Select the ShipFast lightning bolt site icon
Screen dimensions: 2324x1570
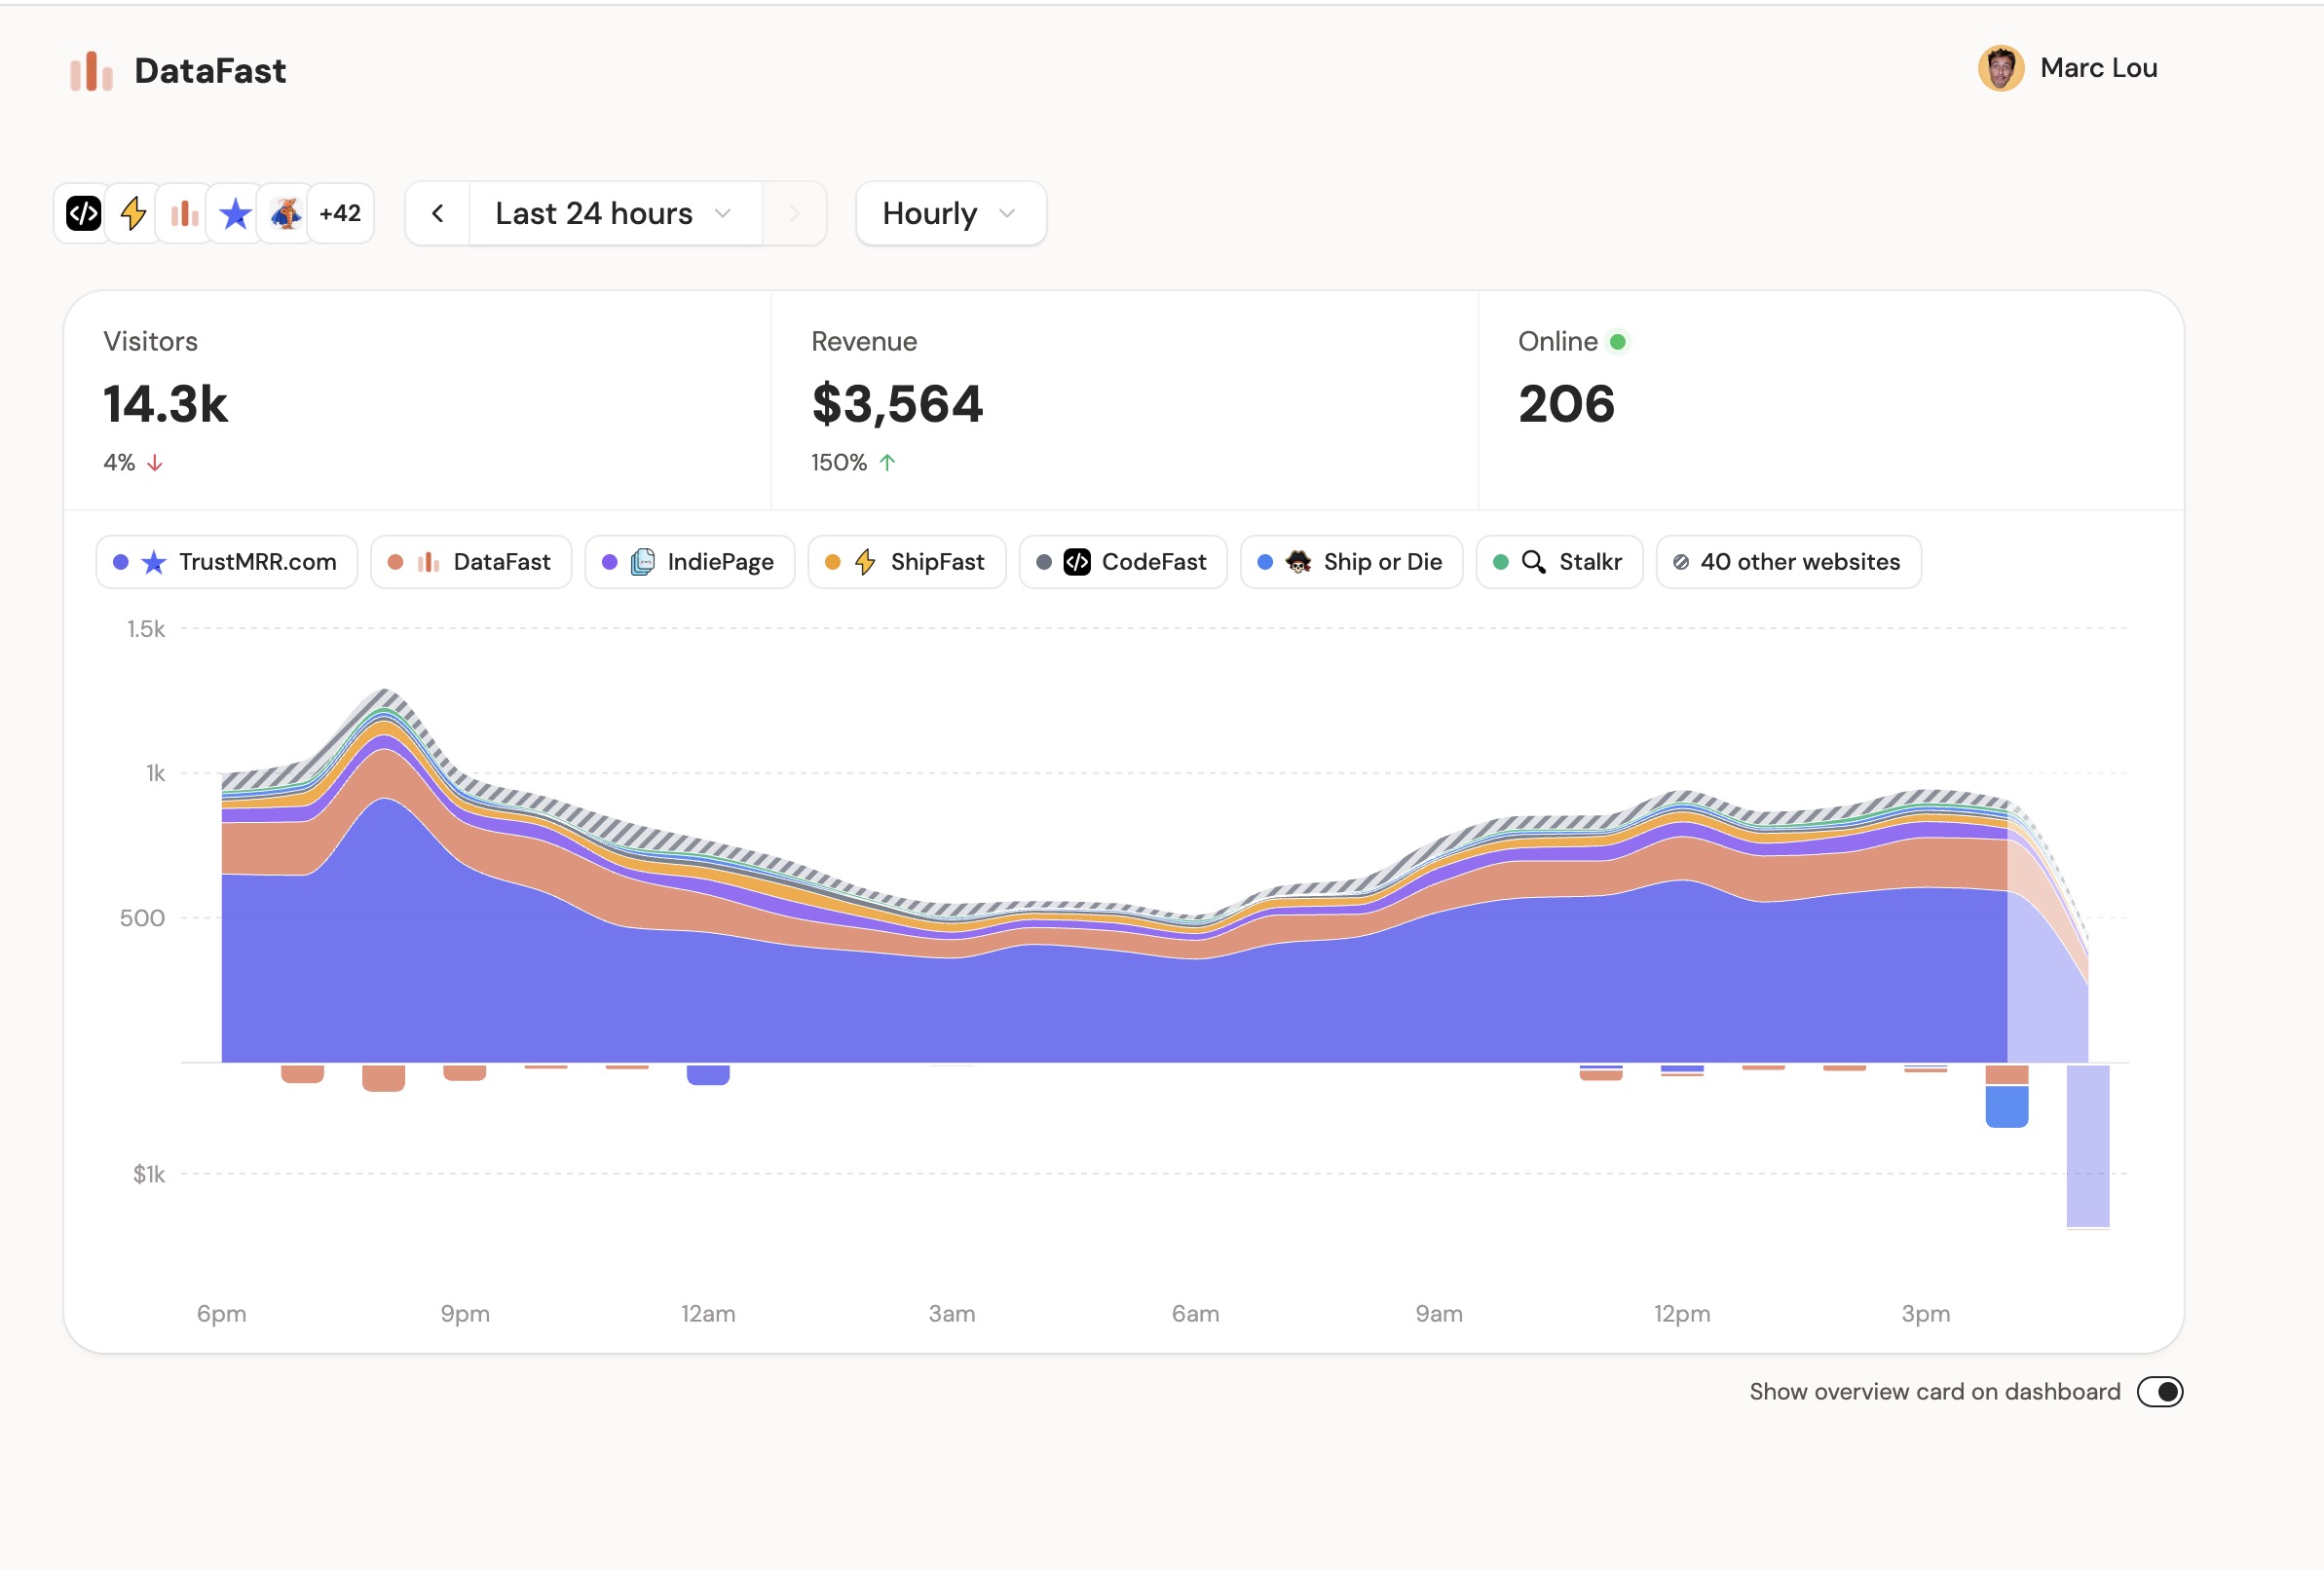[x=133, y=213]
